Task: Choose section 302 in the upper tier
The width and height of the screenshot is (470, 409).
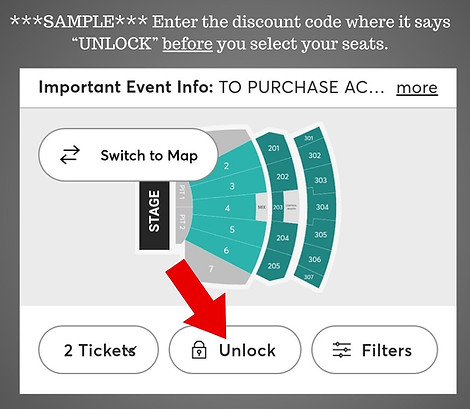Action: tap(314, 155)
